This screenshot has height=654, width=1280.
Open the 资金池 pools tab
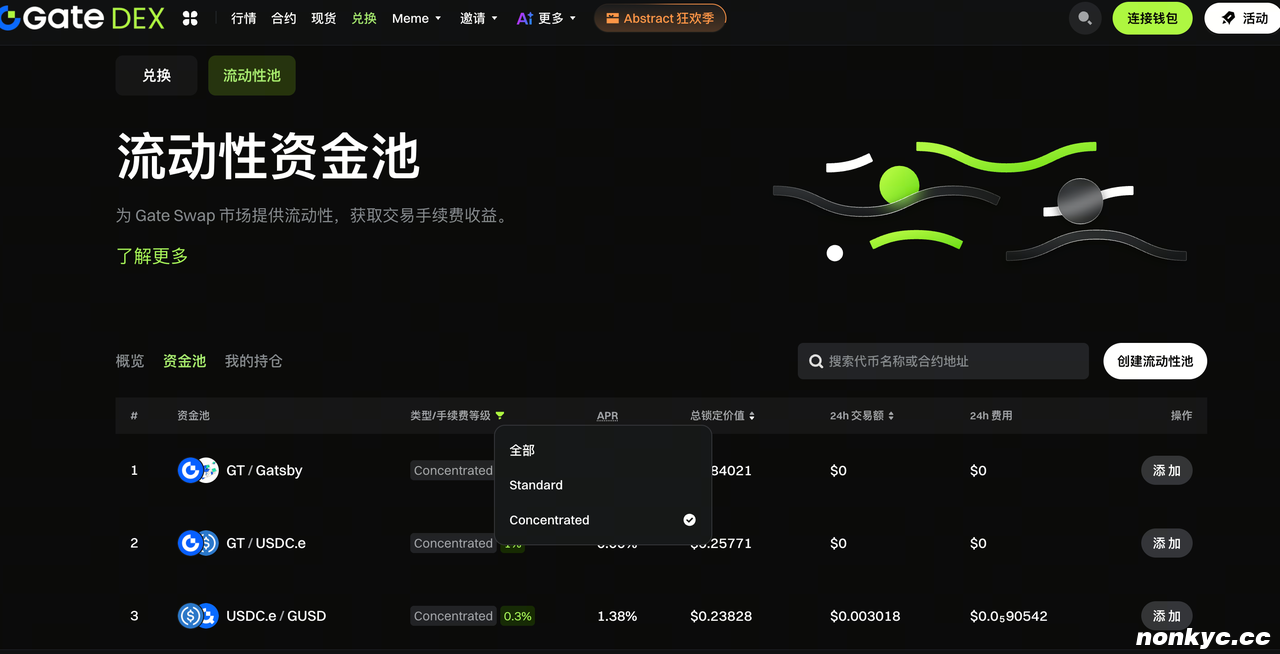[185, 361]
